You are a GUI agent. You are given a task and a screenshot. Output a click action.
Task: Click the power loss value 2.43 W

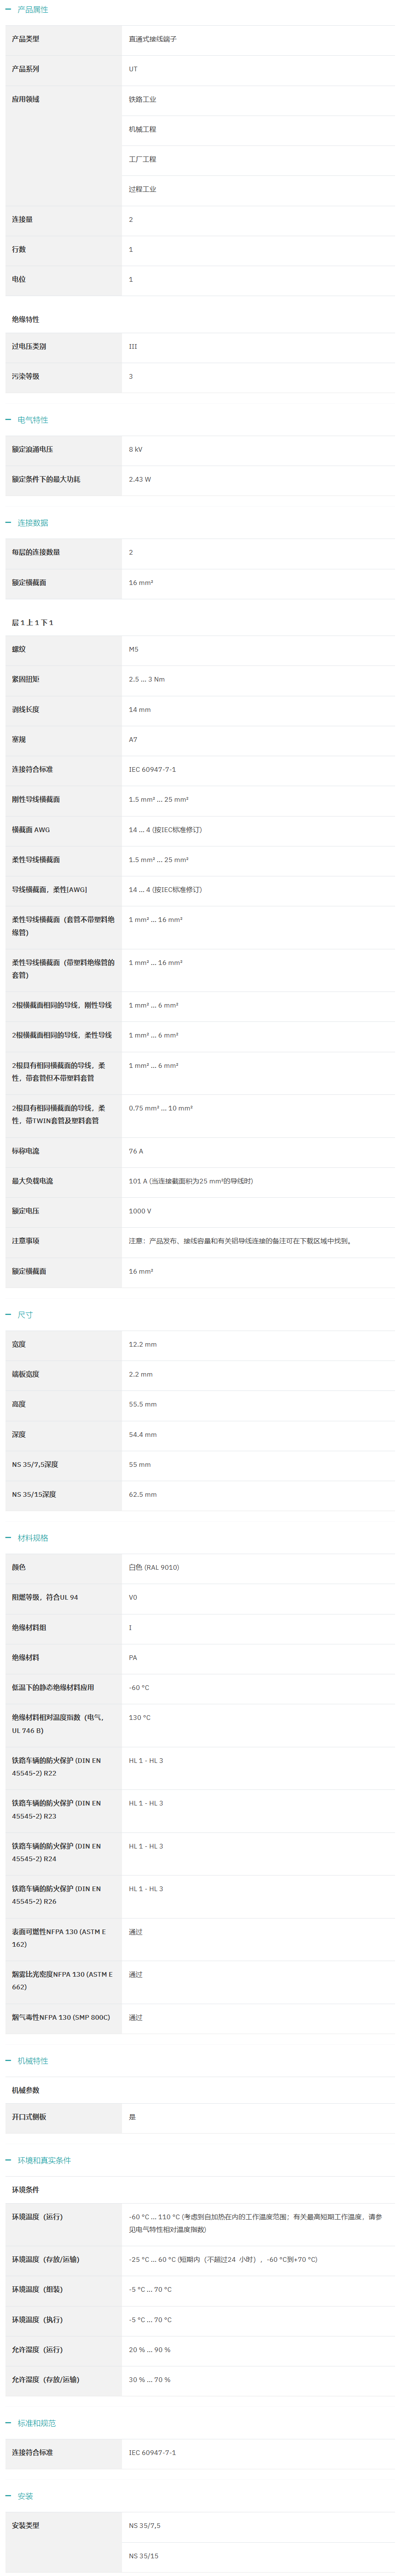click(140, 479)
